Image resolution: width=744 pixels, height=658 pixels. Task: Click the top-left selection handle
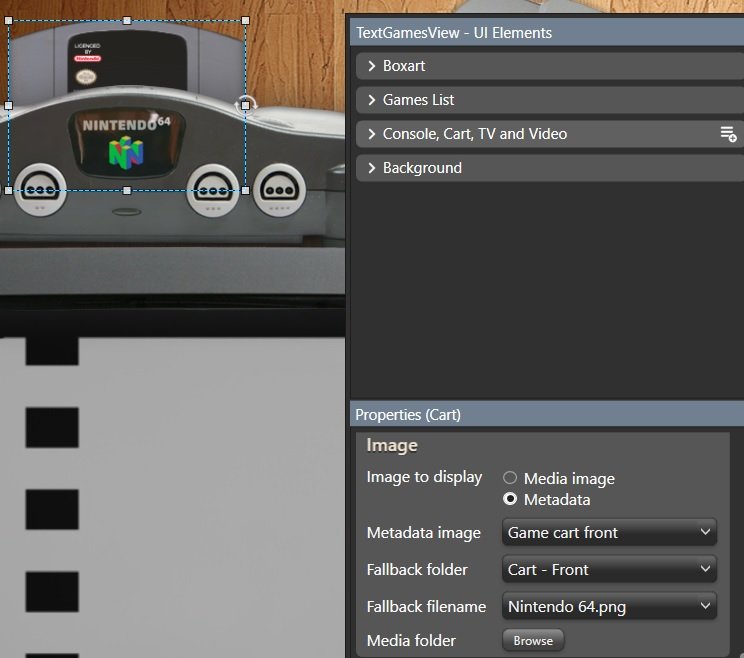[x=9, y=20]
